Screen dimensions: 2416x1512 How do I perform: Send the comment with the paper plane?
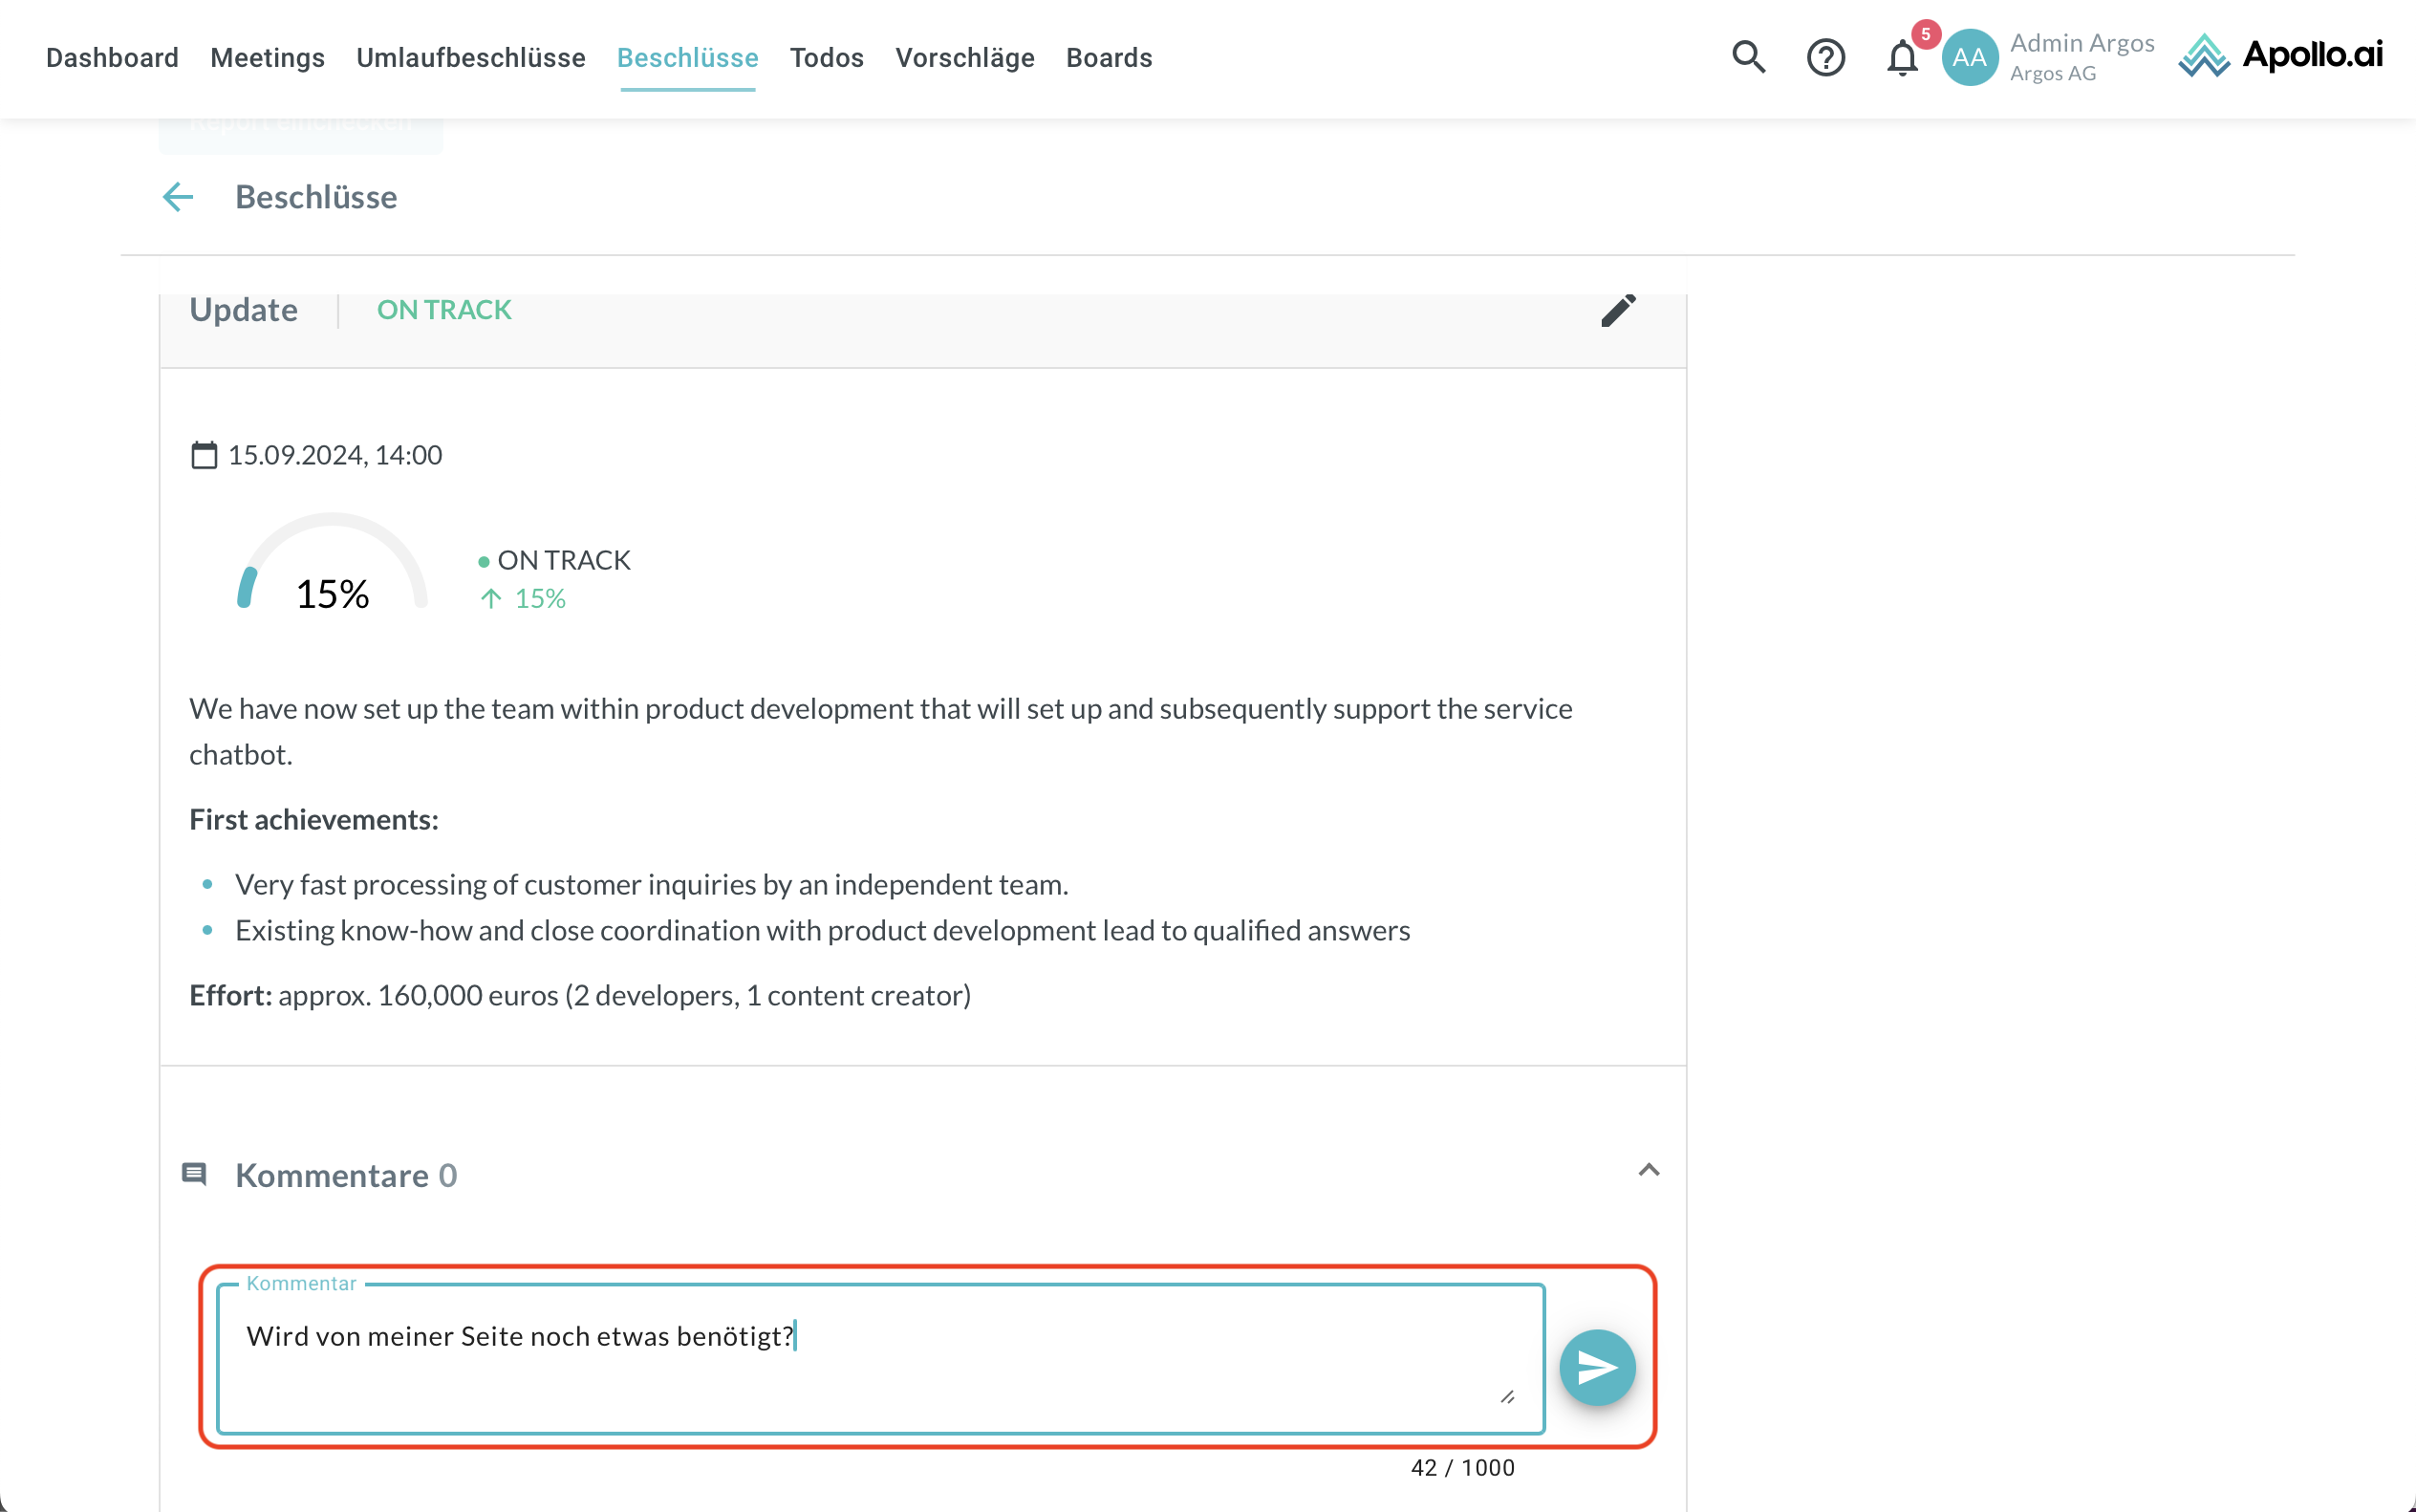click(1597, 1367)
